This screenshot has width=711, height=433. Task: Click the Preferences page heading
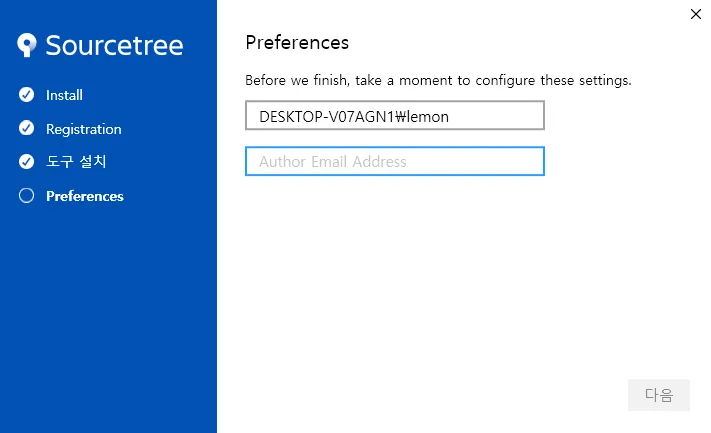point(297,43)
